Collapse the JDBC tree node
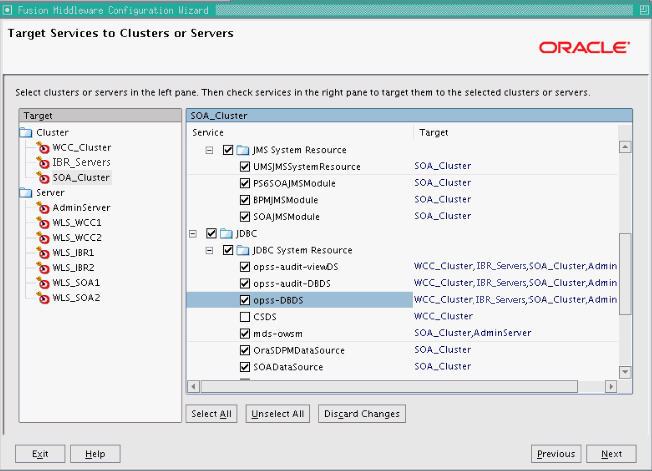 pos(193,234)
